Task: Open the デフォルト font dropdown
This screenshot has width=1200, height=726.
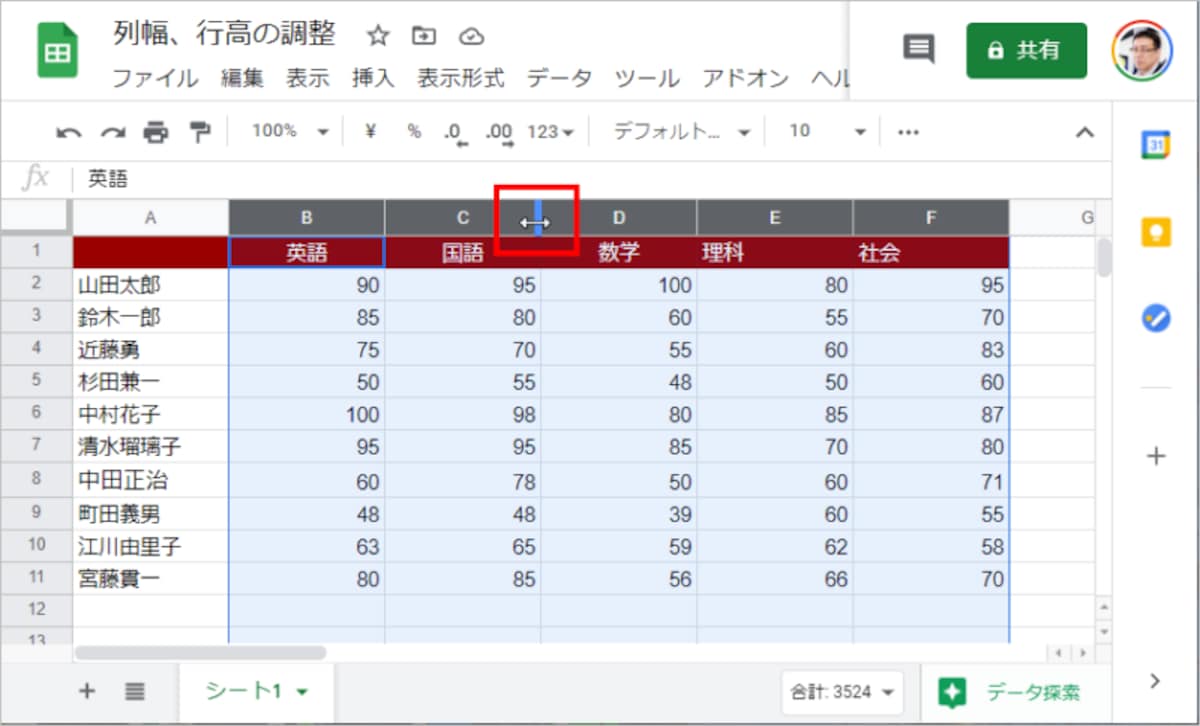Action: 681,132
